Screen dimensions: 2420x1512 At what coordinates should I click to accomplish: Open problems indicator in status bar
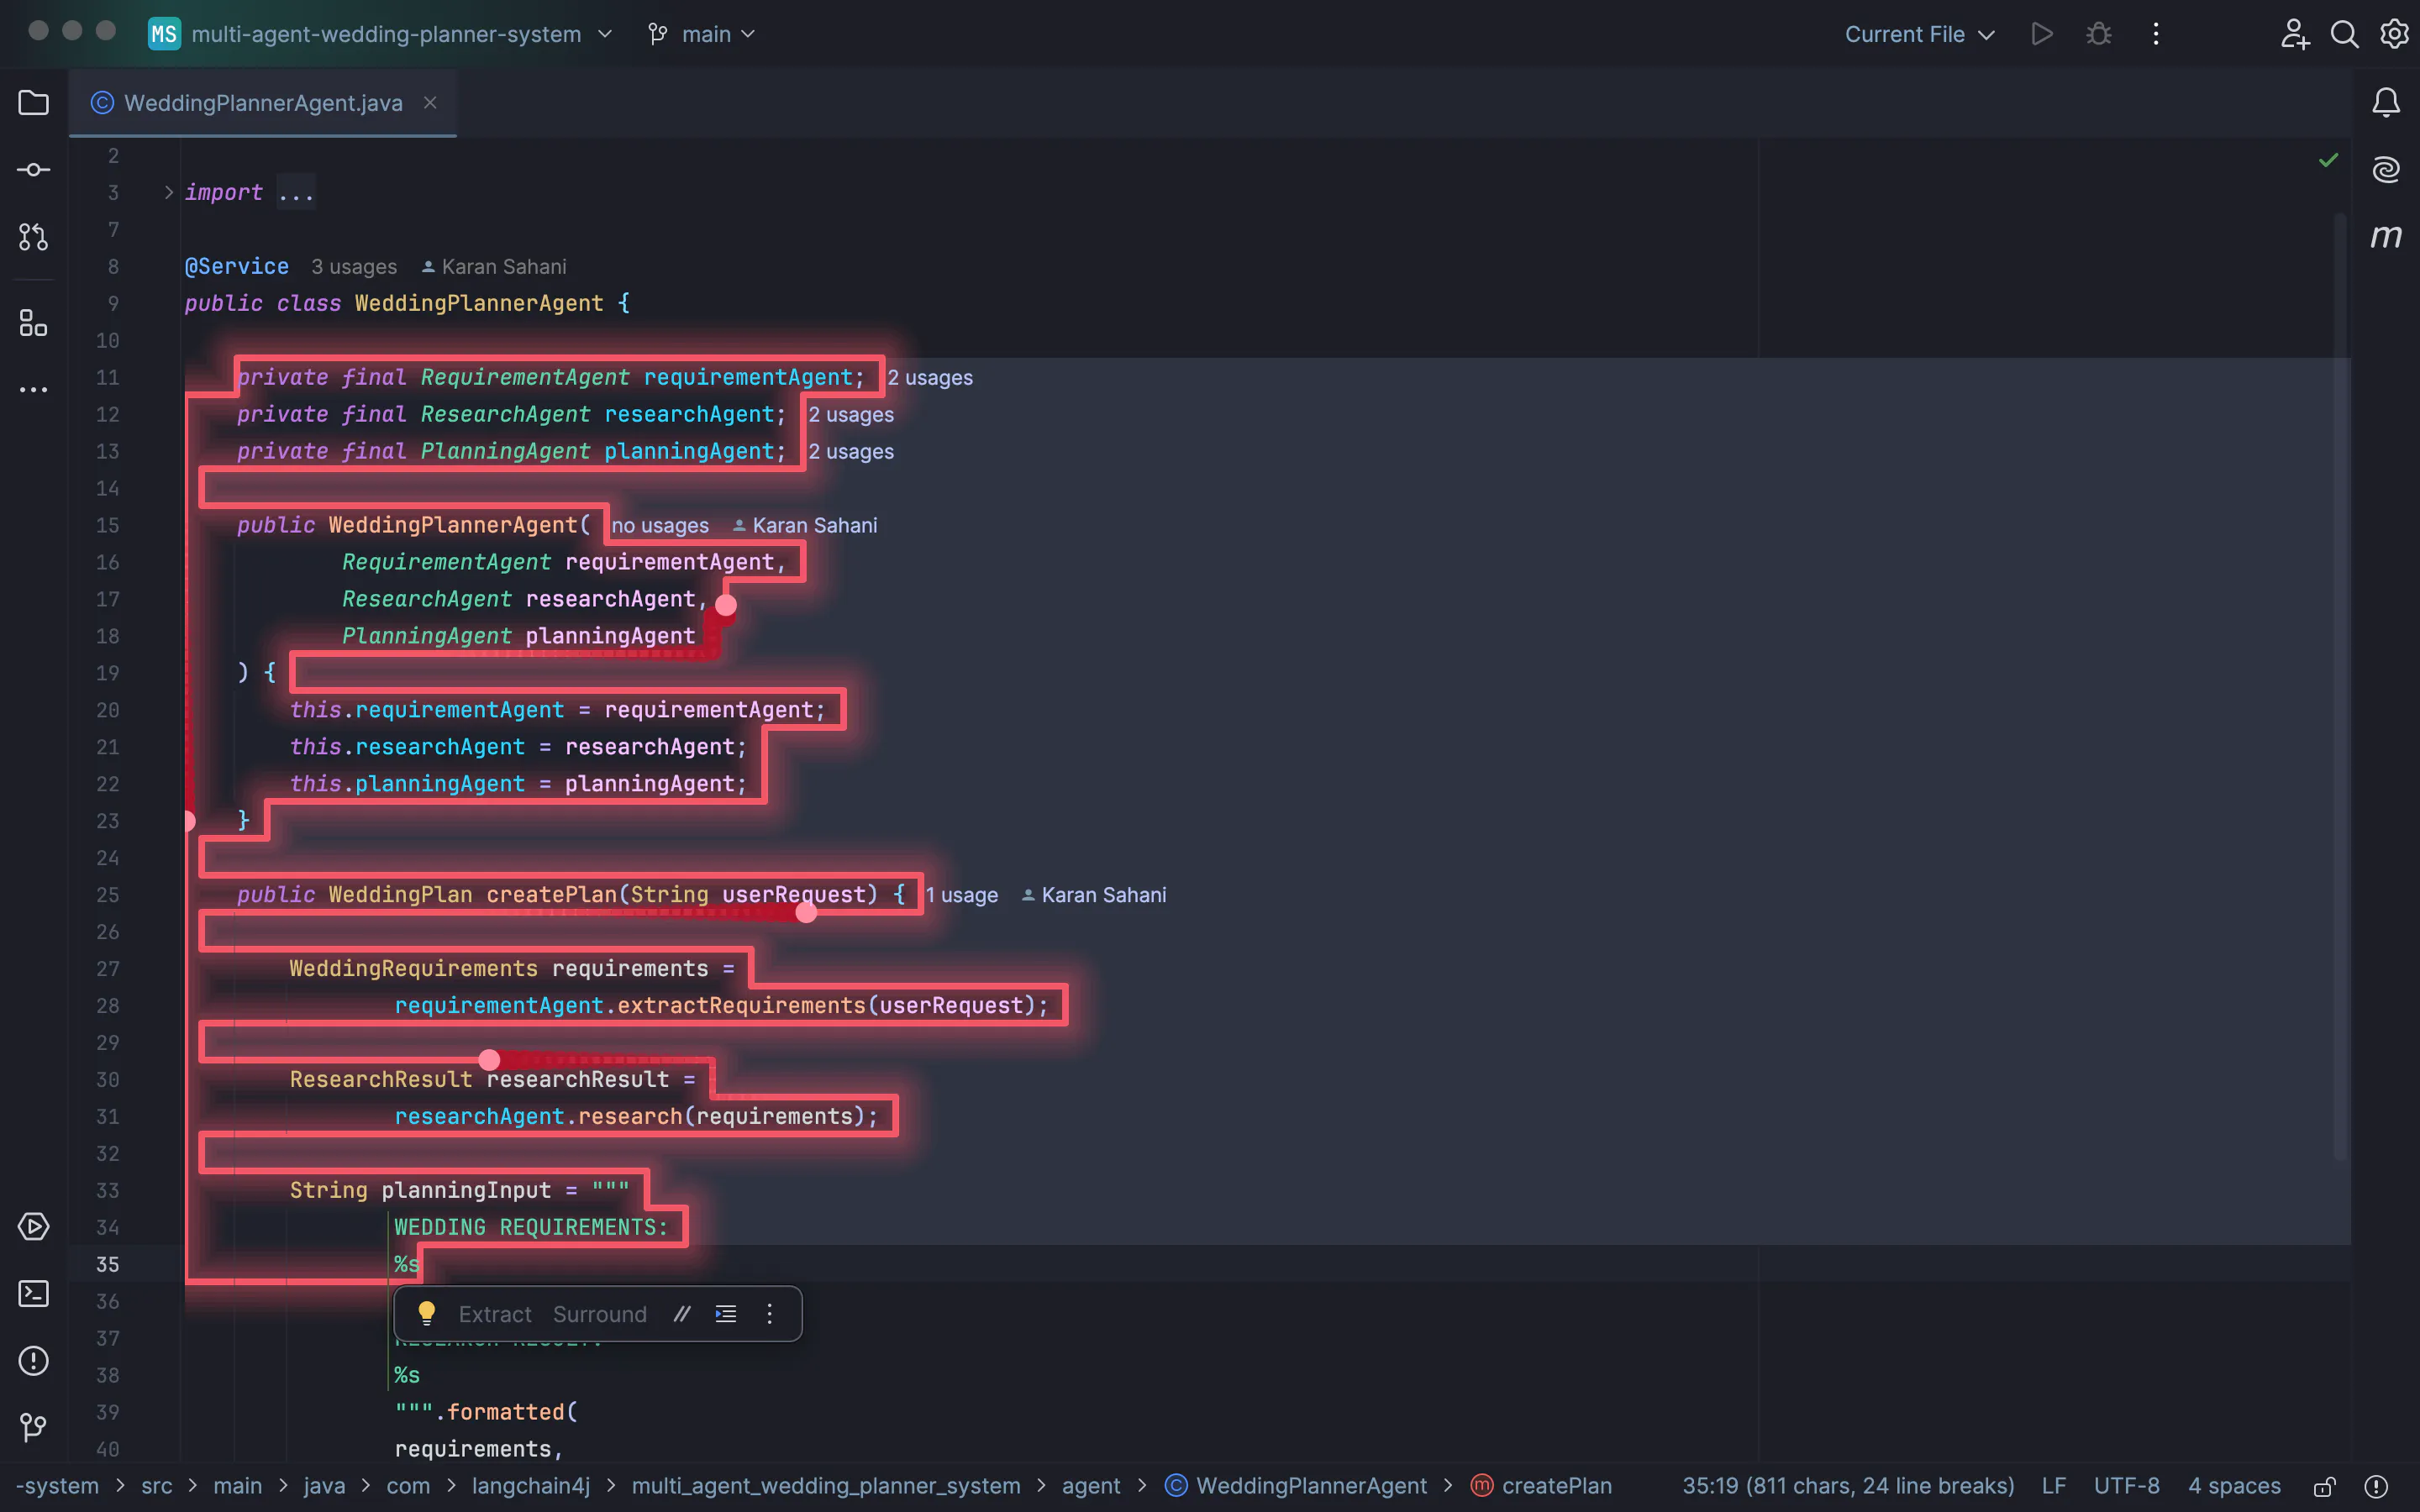(2376, 1486)
